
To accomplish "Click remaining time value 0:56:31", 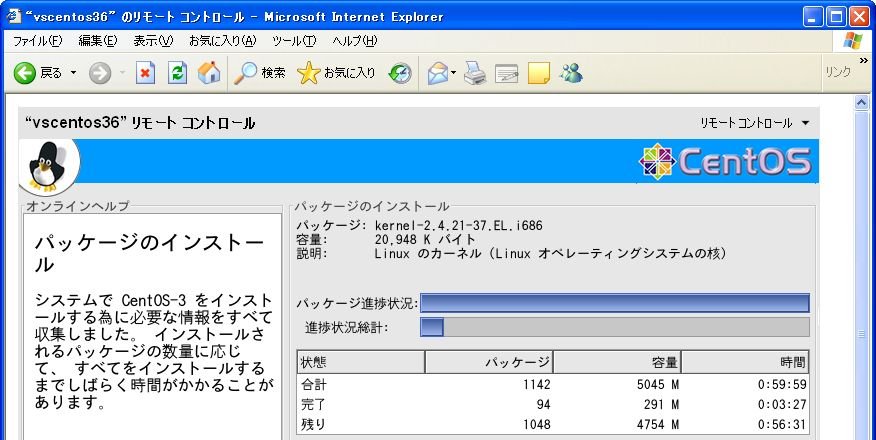I will pyautogui.click(x=782, y=424).
